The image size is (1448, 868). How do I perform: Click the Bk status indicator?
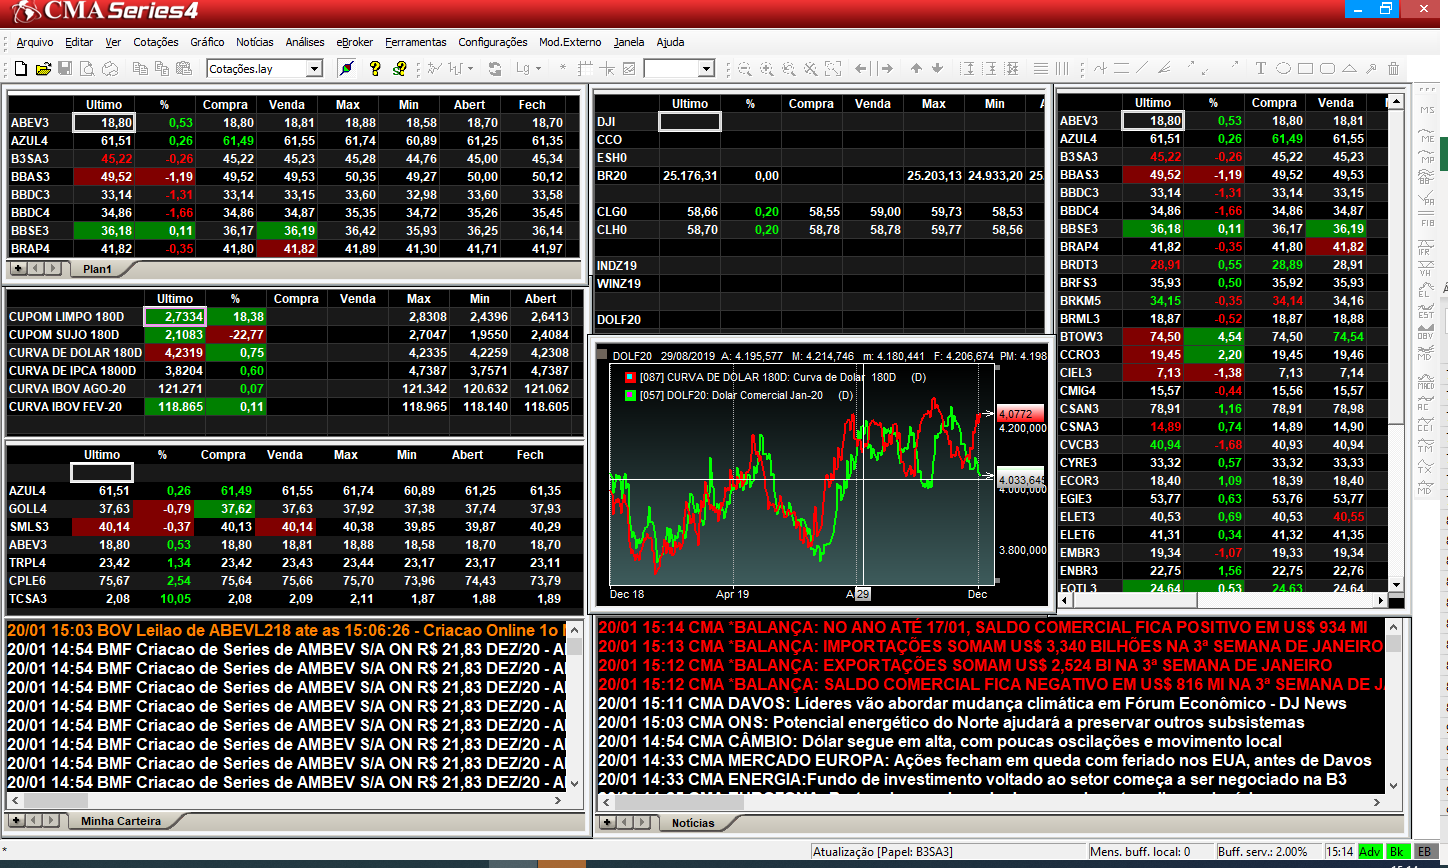1398,852
